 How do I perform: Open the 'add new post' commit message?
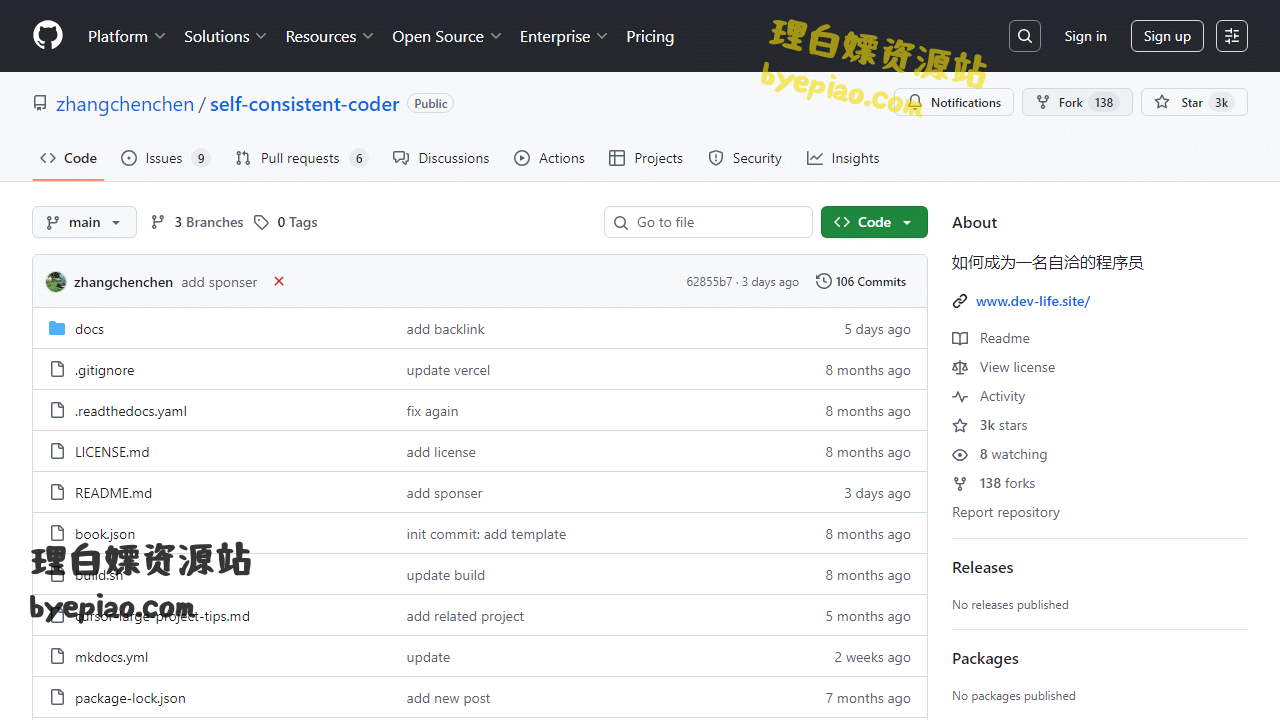click(x=449, y=698)
